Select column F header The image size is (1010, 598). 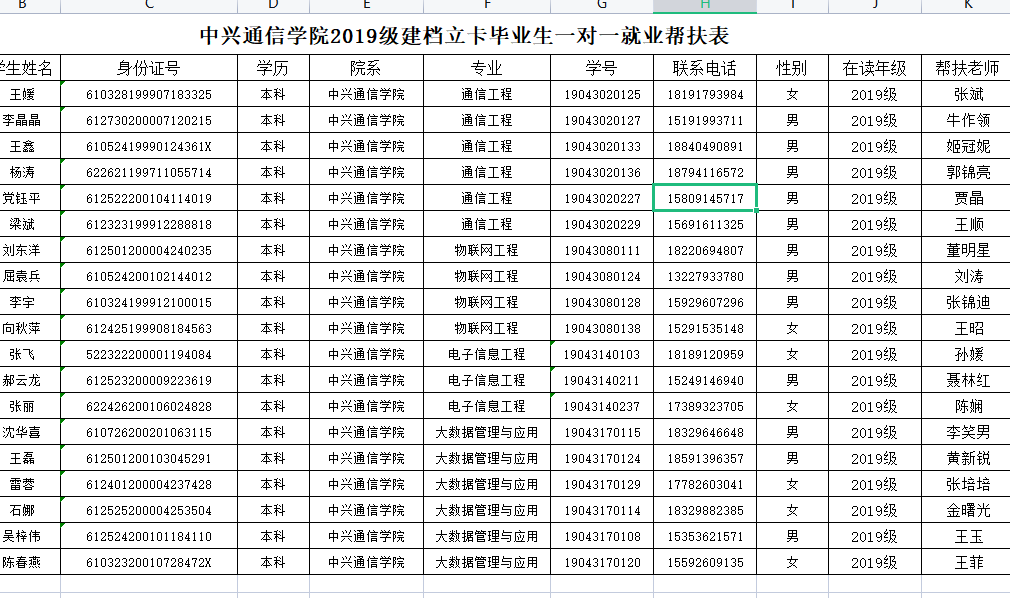(x=487, y=6)
